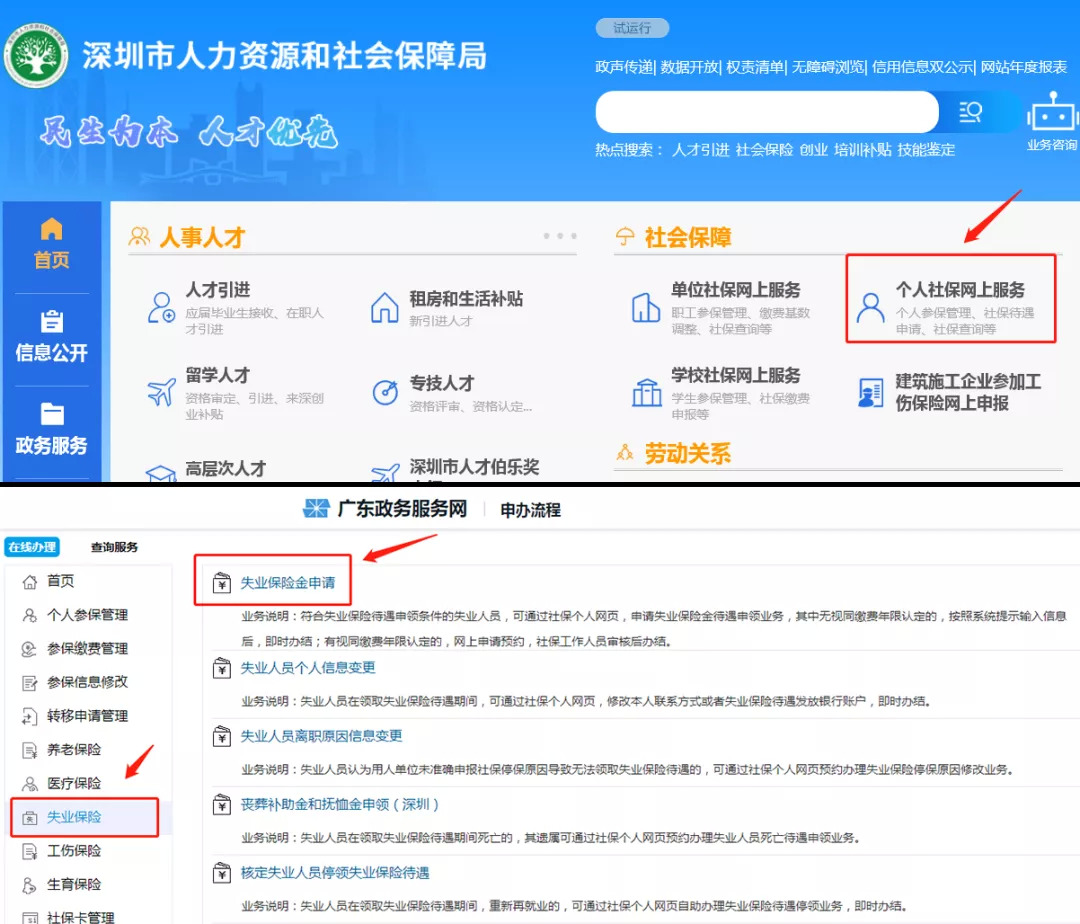Select 工伤保险 in the left menu
Viewport: 1080px width, 924px height.
(74, 851)
